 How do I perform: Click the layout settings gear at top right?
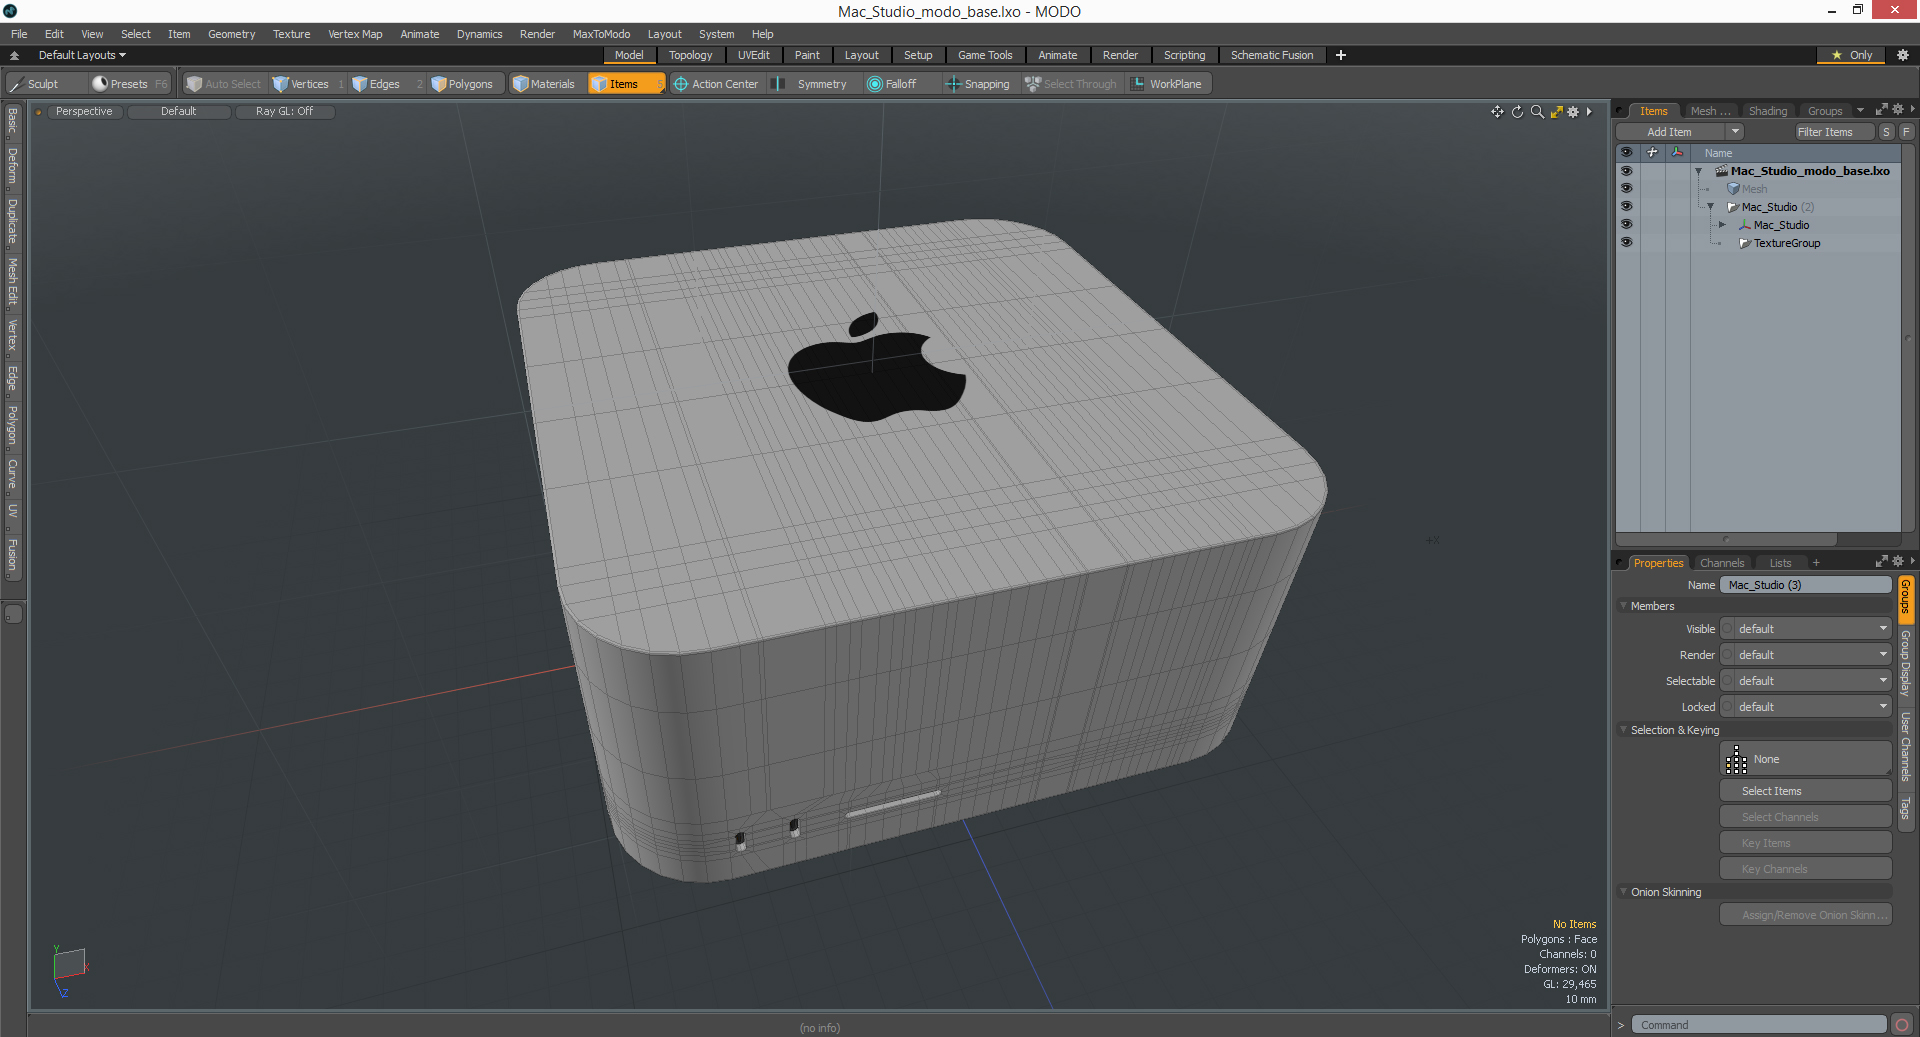tap(1903, 55)
